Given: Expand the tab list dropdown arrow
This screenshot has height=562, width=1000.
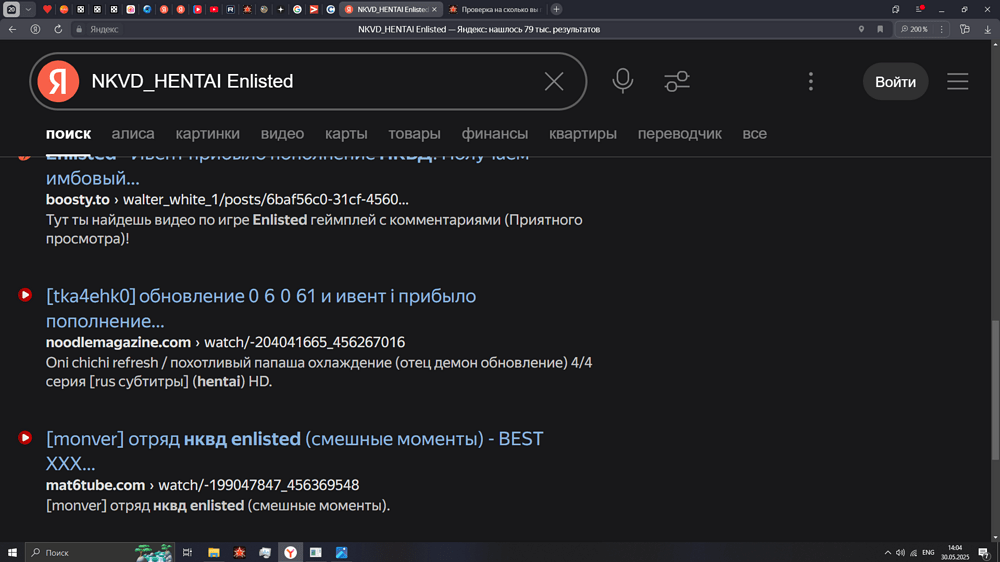Looking at the screenshot, I should pyautogui.click(x=28, y=10).
